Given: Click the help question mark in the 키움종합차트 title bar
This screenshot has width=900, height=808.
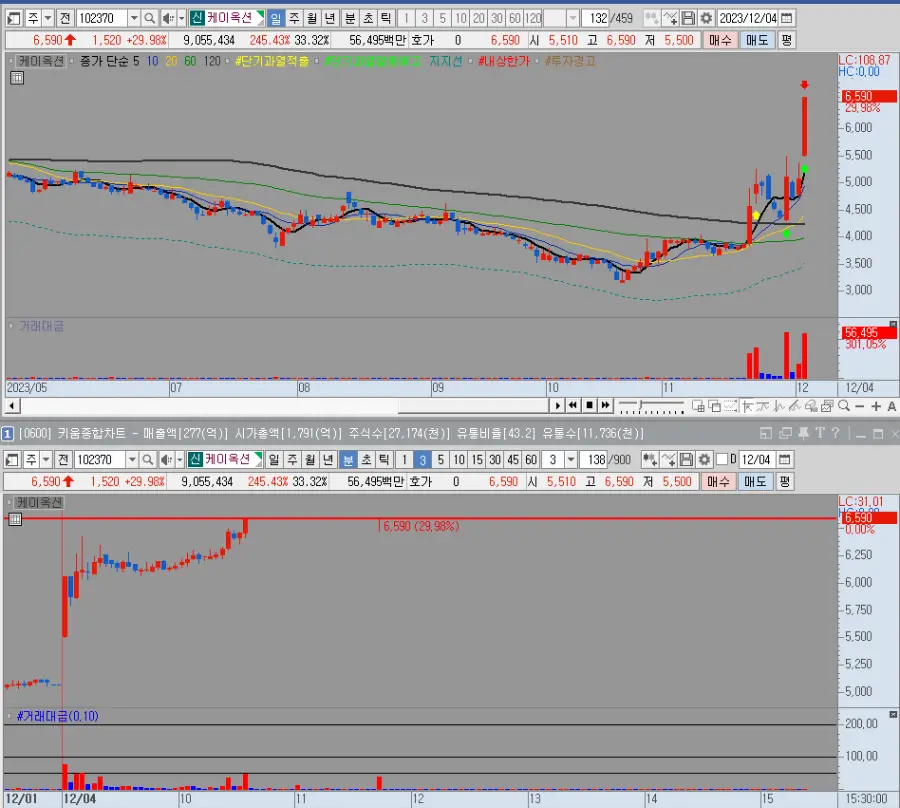Looking at the screenshot, I should coord(835,433).
